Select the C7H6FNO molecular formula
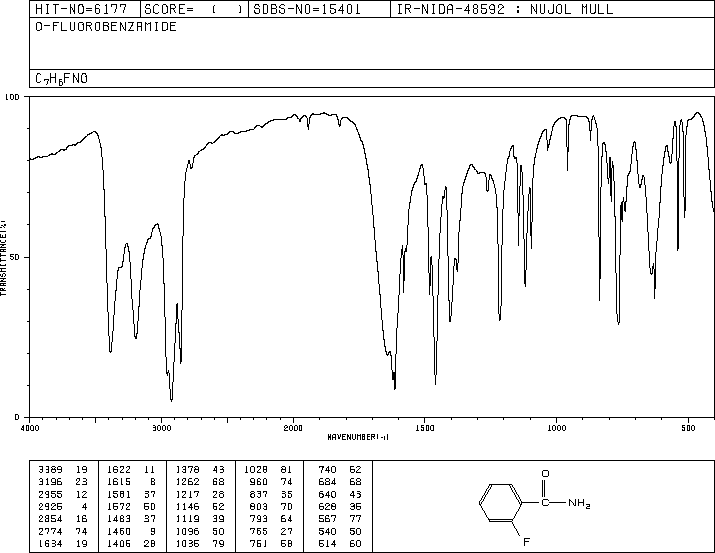Image resolution: width=715 pixels, height=553 pixels. pos(61,79)
